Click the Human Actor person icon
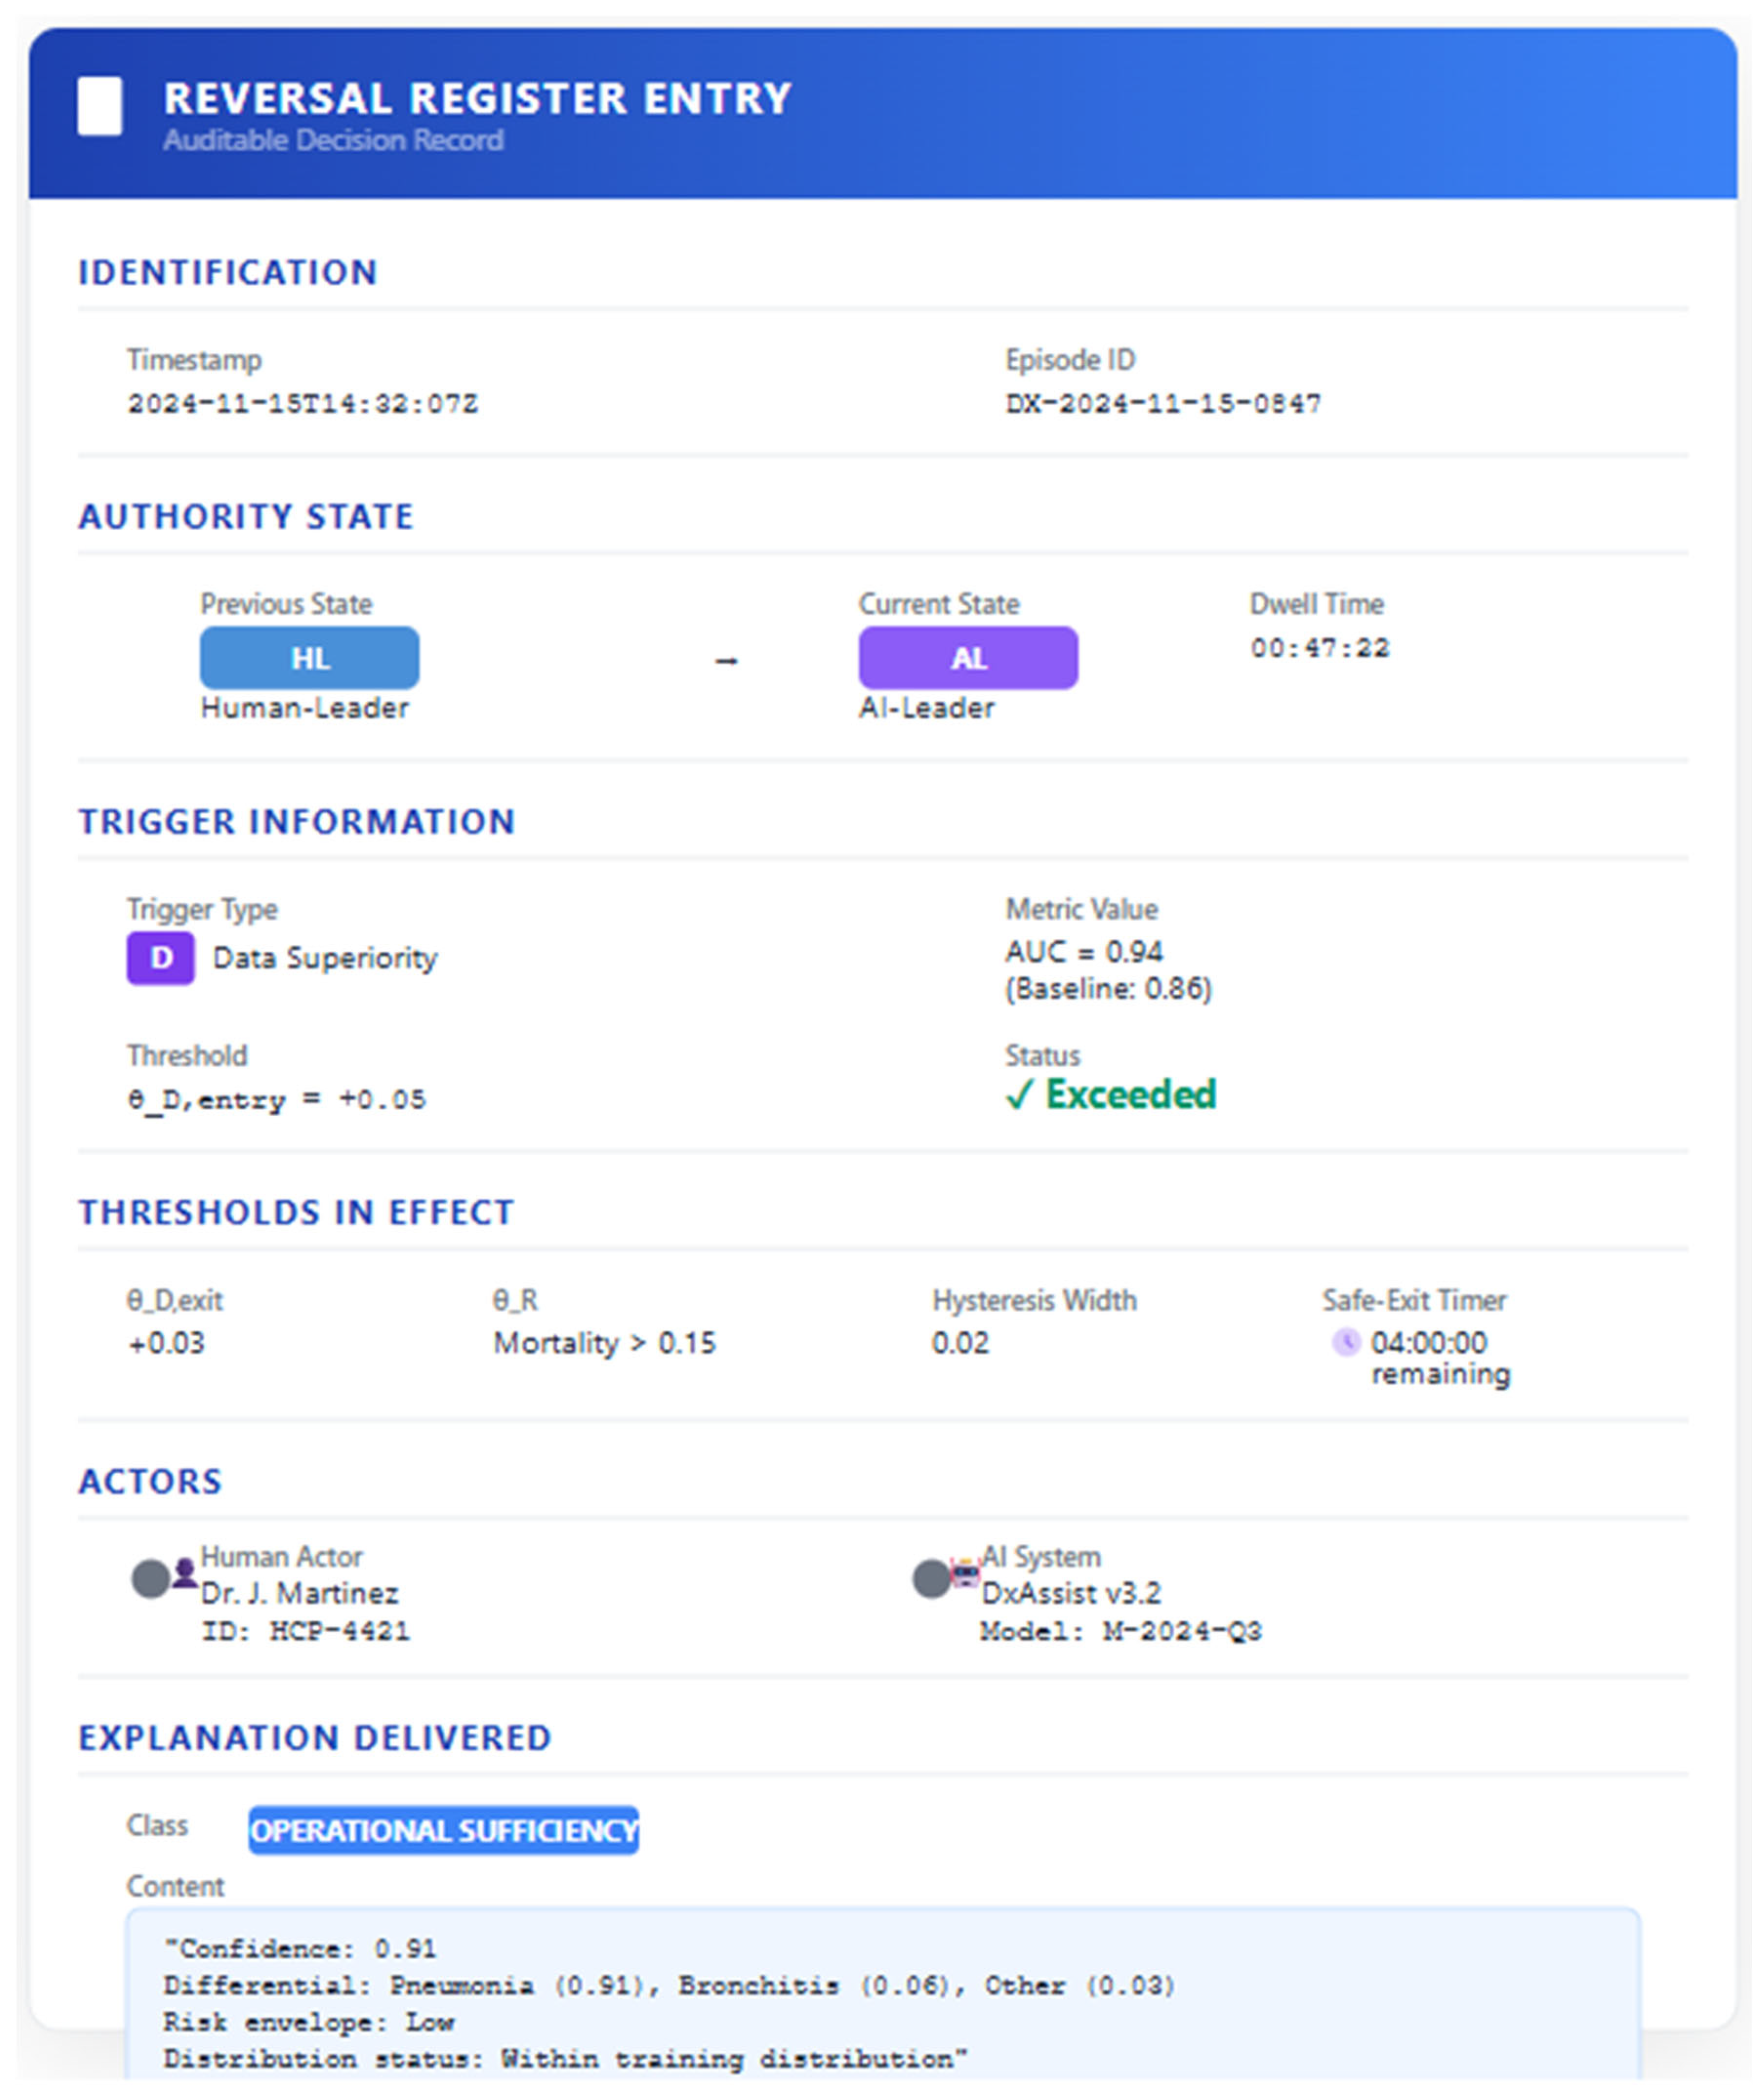 [x=184, y=1573]
